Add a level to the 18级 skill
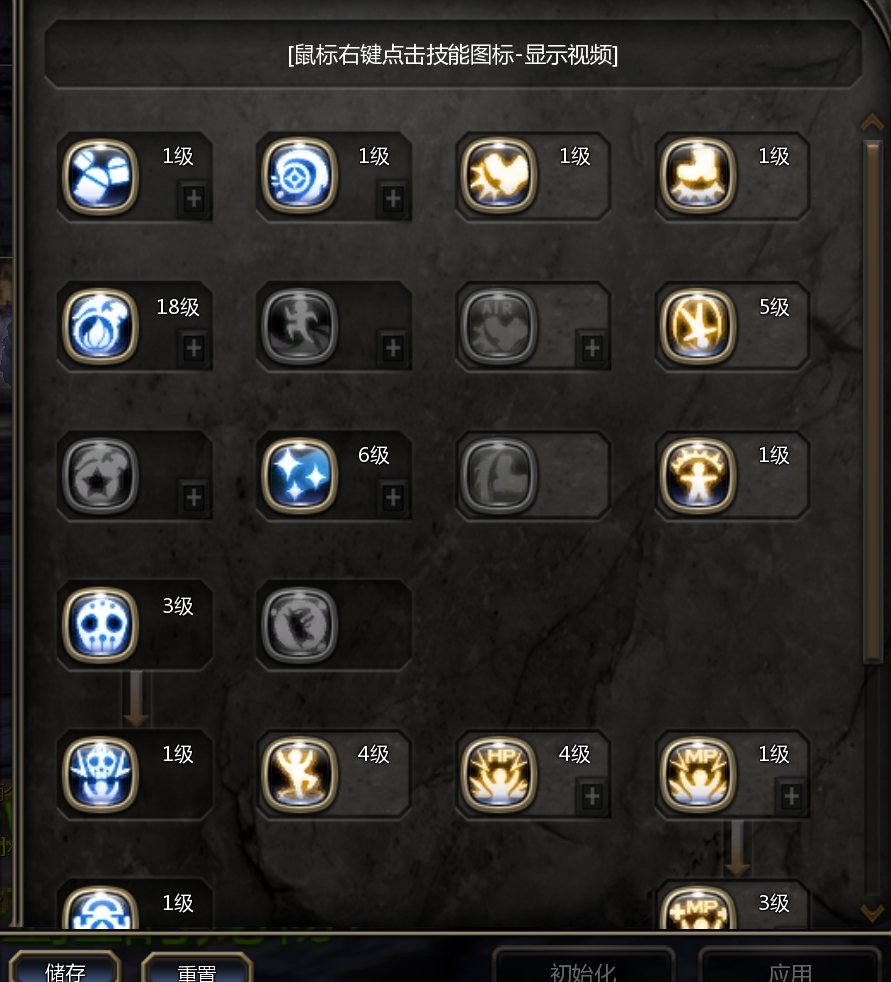This screenshot has width=891, height=982. (x=193, y=348)
